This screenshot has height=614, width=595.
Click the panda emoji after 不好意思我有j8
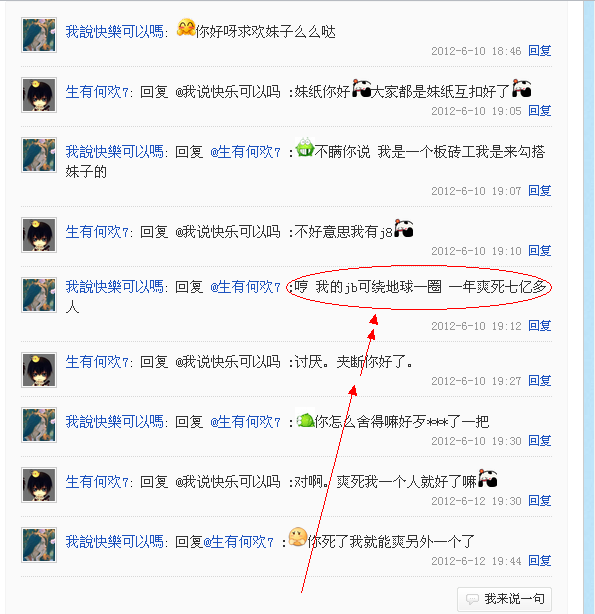(x=404, y=228)
